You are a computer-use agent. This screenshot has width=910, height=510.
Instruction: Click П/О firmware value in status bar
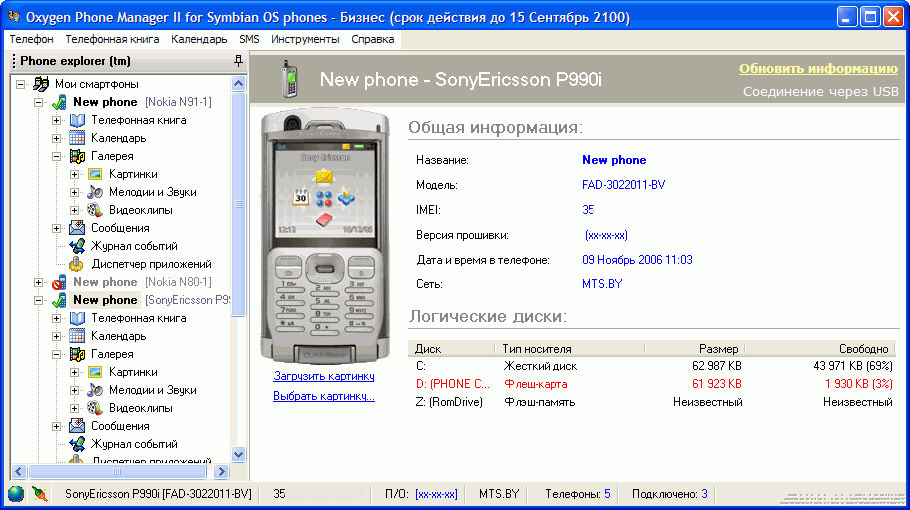[436, 494]
